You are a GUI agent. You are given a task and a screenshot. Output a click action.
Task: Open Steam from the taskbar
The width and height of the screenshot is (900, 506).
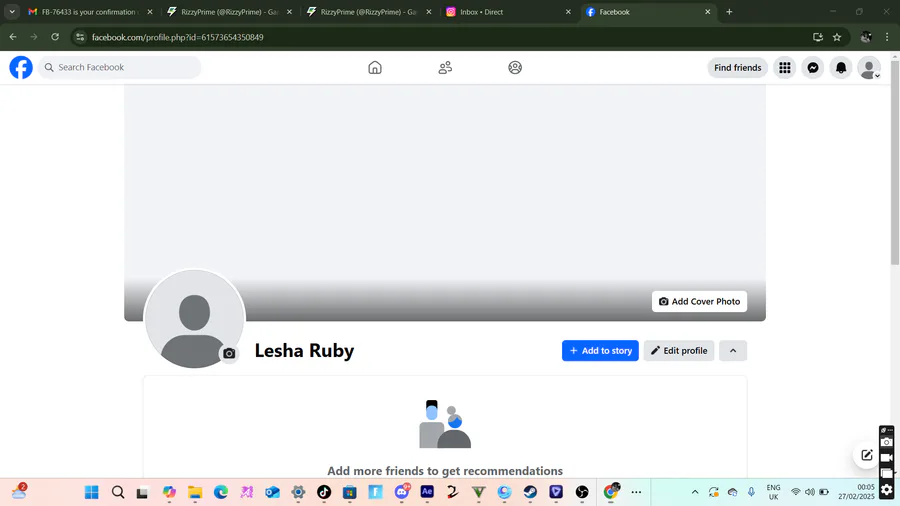click(x=530, y=492)
